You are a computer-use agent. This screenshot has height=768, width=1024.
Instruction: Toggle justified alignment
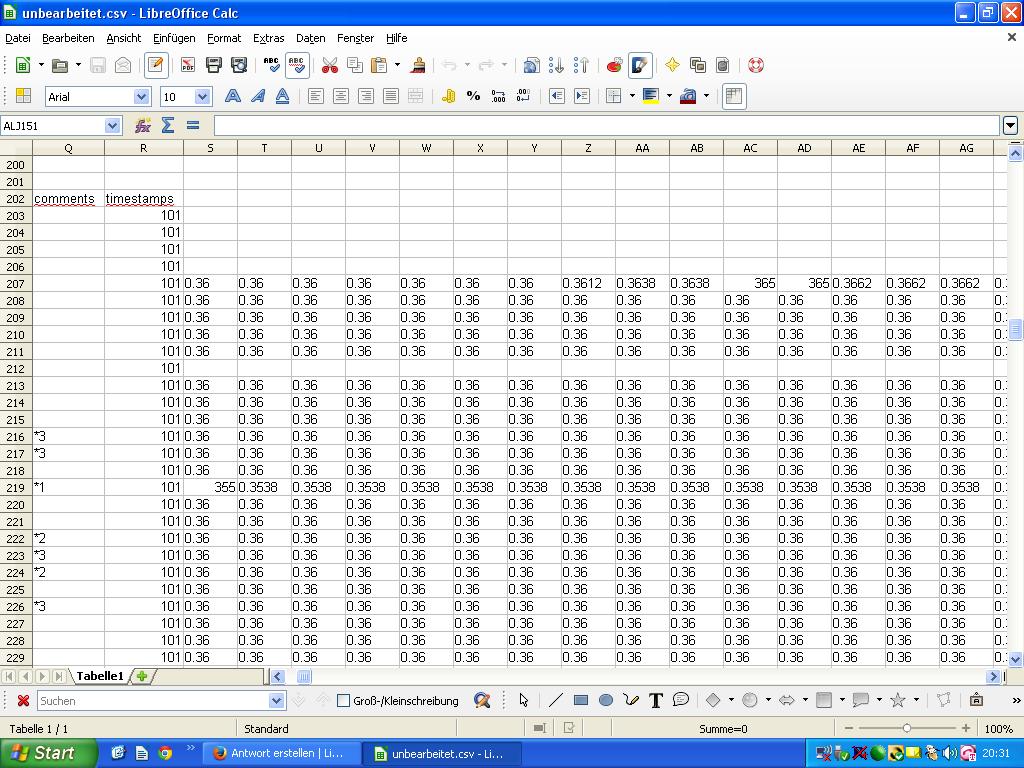391,97
